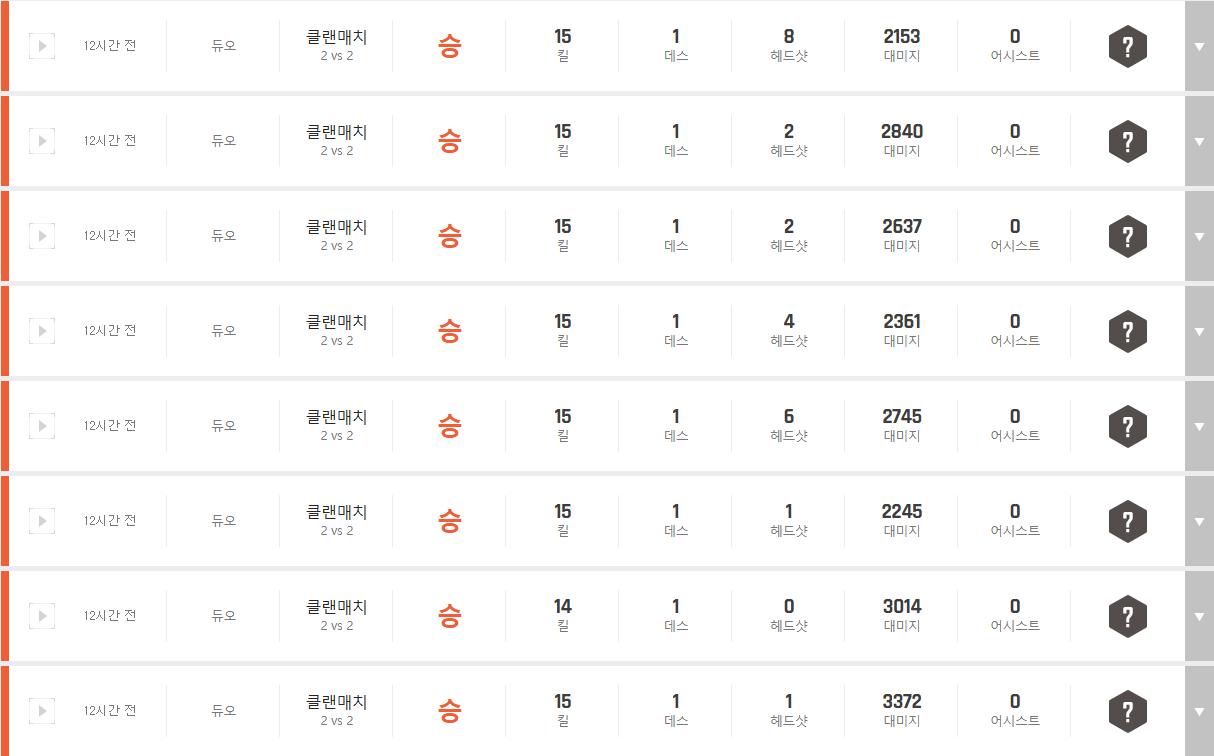Image resolution: width=1214 pixels, height=756 pixels.
Task: Open unknown badge icon for 2637 damage match
Action: tap(1127, 237)
